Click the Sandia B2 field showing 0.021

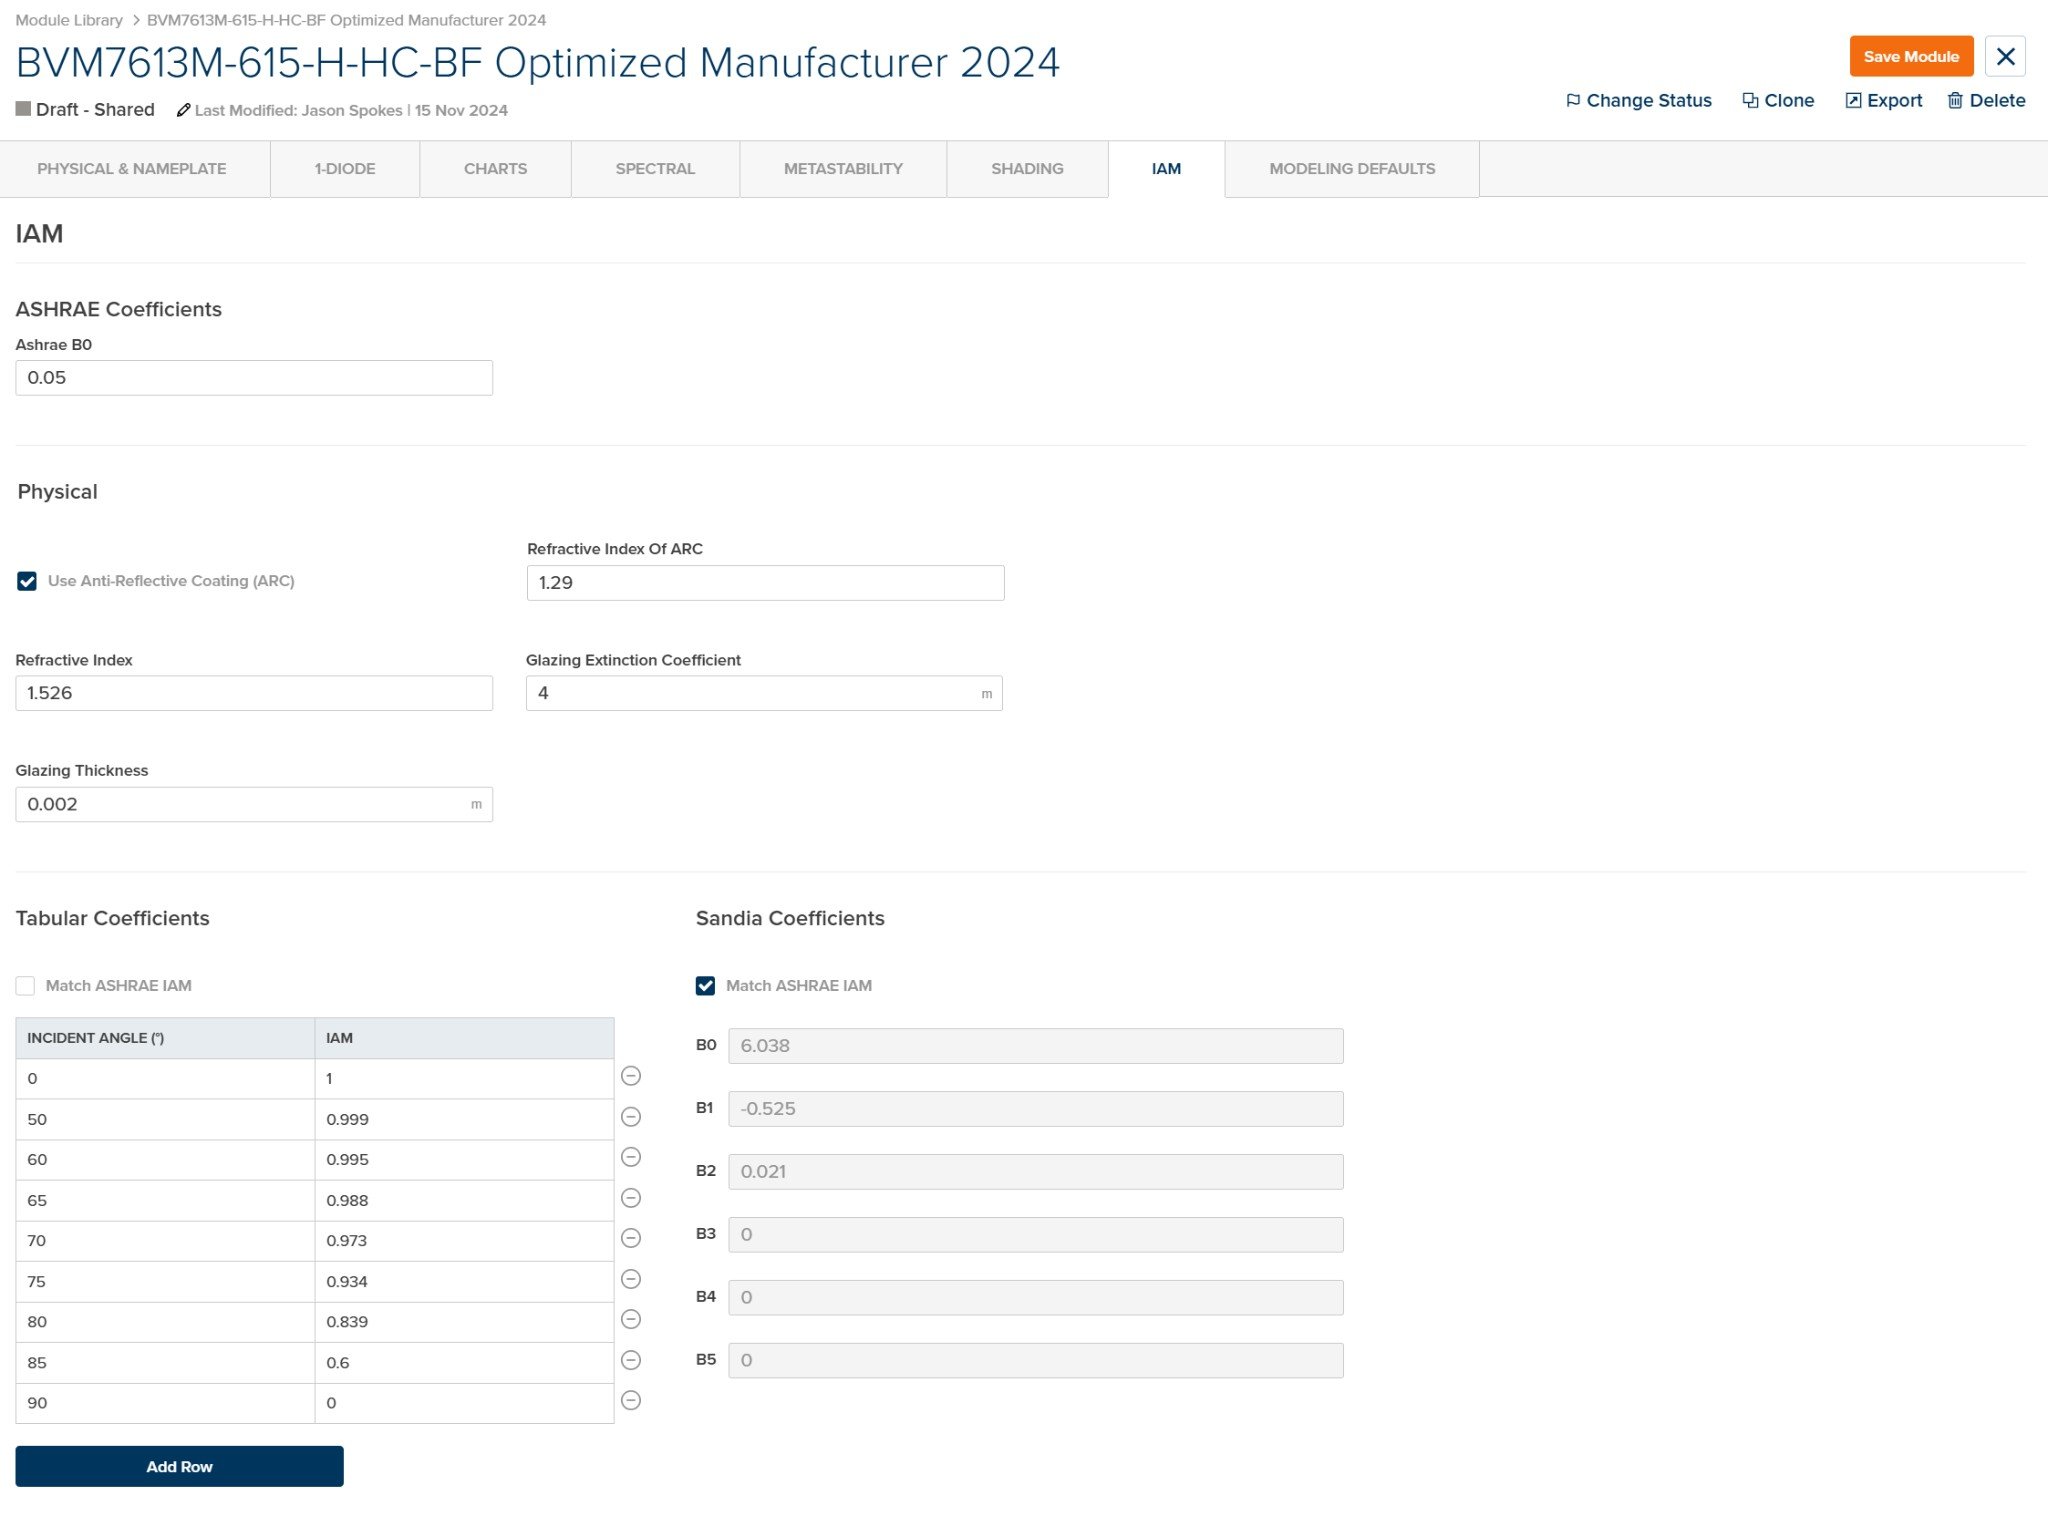1036,1172
